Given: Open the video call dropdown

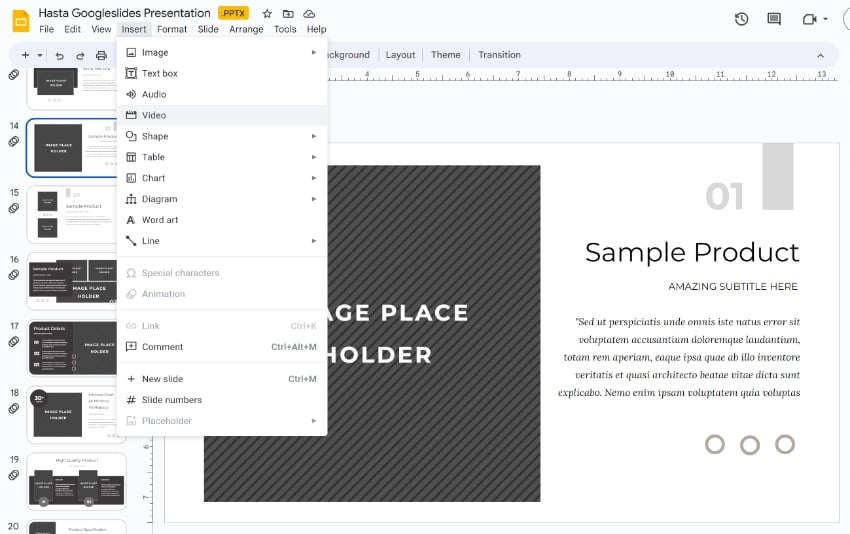Looking at the screenshot, I should pyautogui.click(x=825, y=19).
